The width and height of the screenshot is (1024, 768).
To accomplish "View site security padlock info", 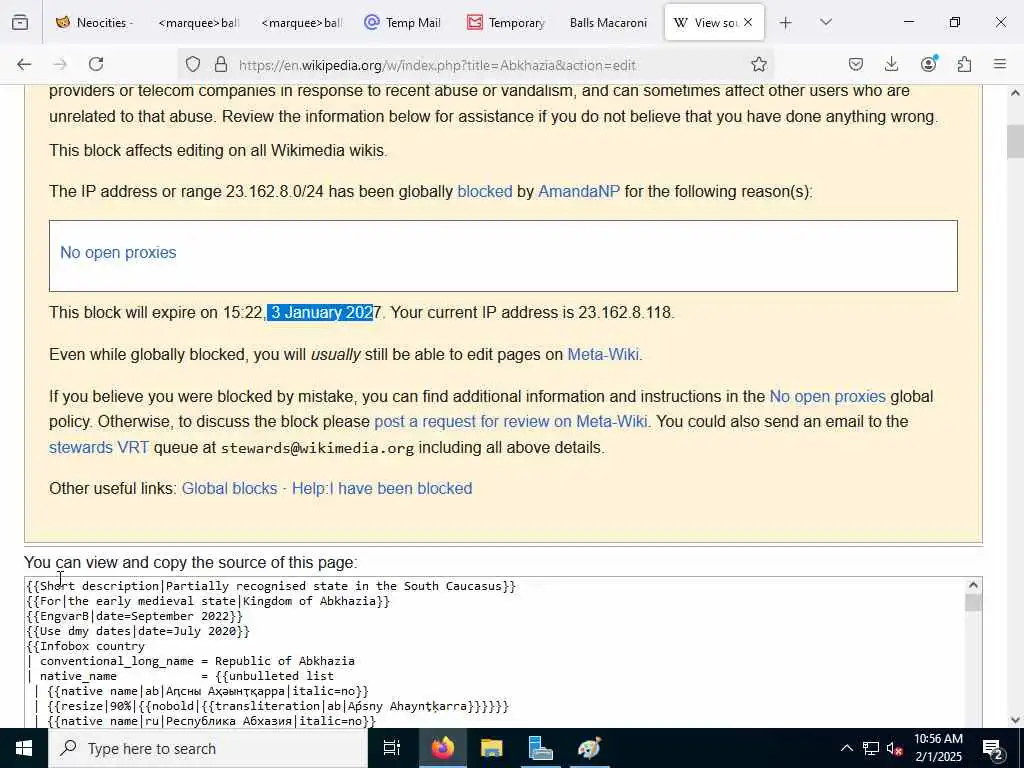I will pyautogui.click(x=221, y=64).
